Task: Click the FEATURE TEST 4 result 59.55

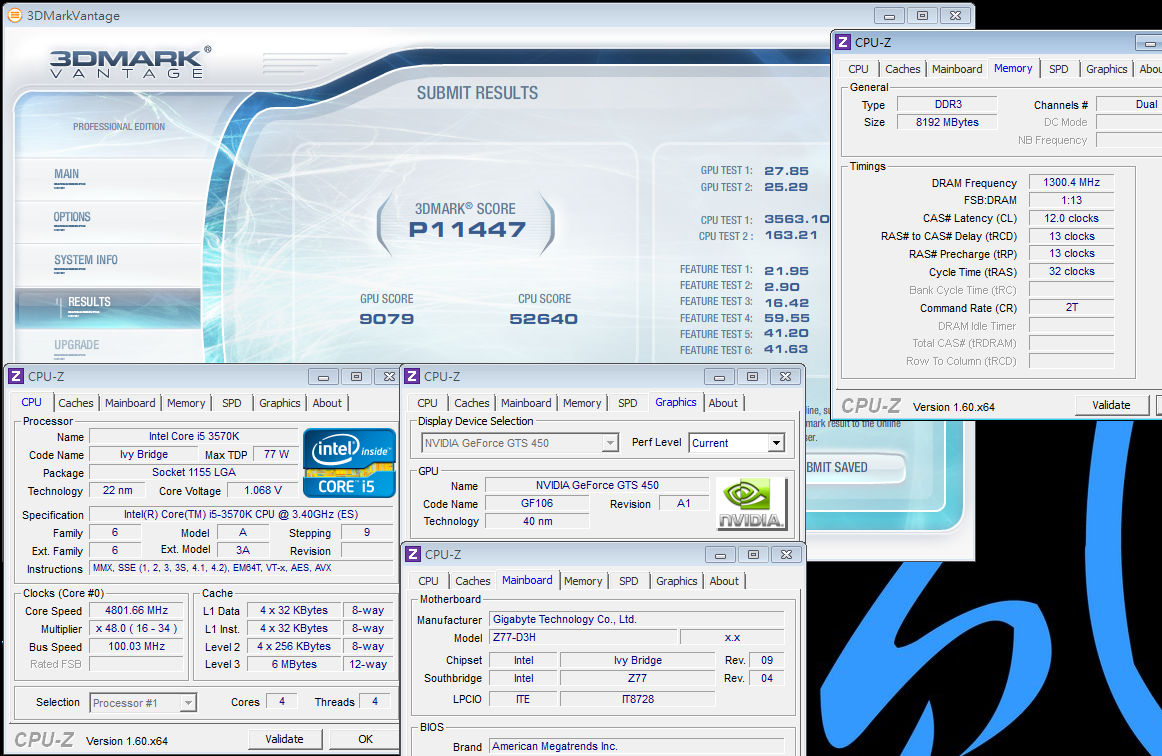Action: click(x=786, y=318)
